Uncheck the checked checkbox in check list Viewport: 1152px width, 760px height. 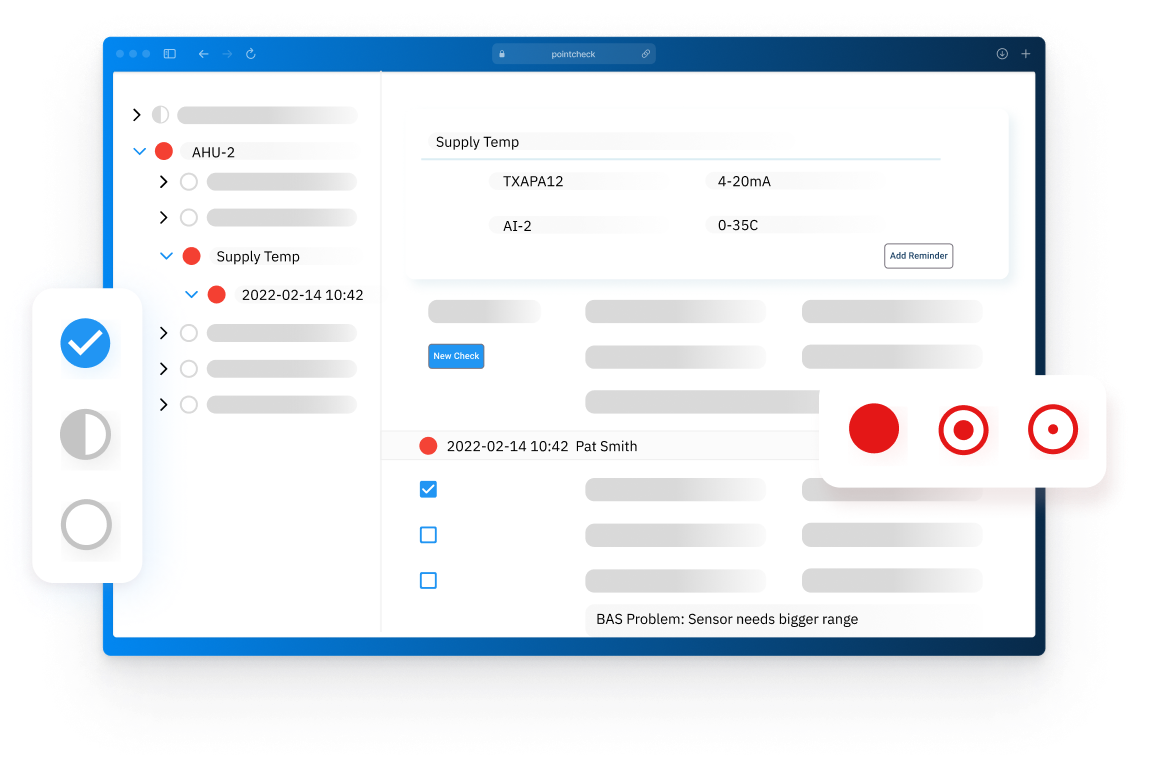[428, 489]
